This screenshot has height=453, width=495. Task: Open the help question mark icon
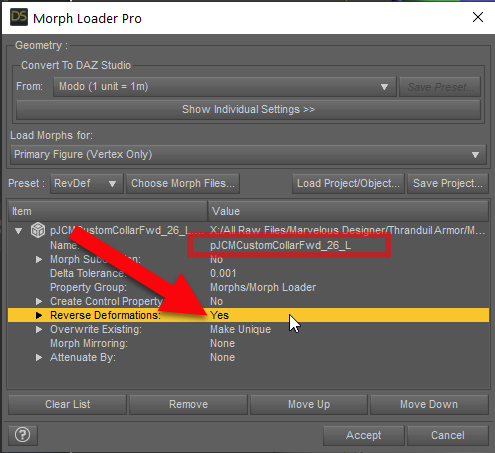(23, 435)
